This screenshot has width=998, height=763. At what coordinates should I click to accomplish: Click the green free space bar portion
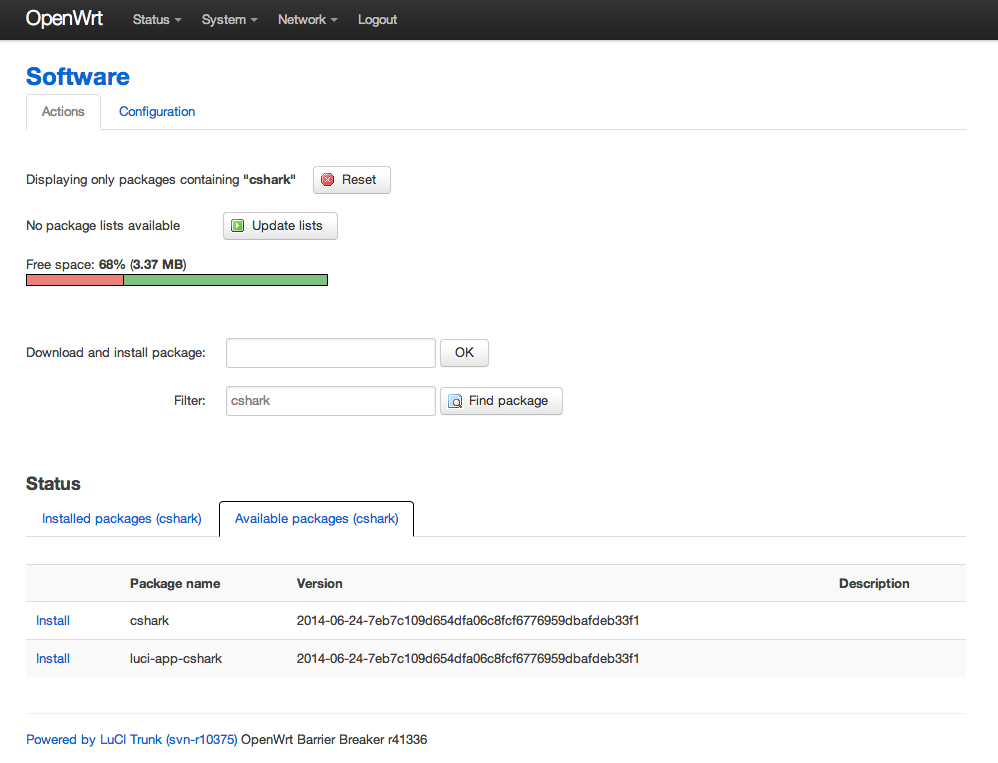click(x=225, y=280)
